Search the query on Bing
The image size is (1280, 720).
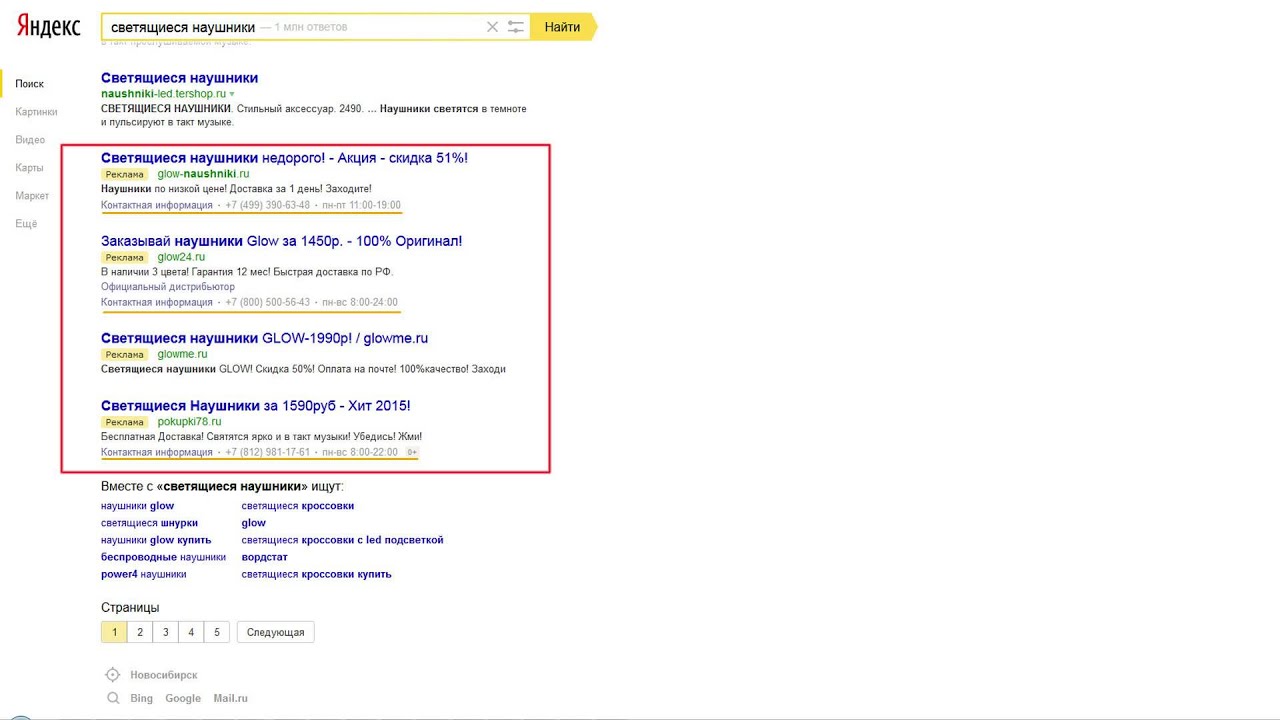[x=142, y=698]
